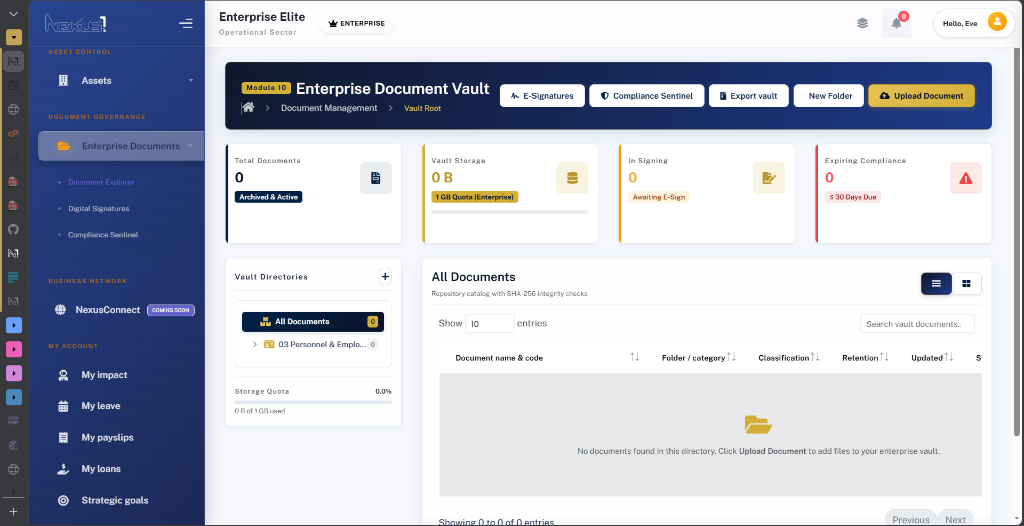Viewport: 1024px width, 526px height.
Task: Click Vault Root breadcrumb
Action: point(423,108)
